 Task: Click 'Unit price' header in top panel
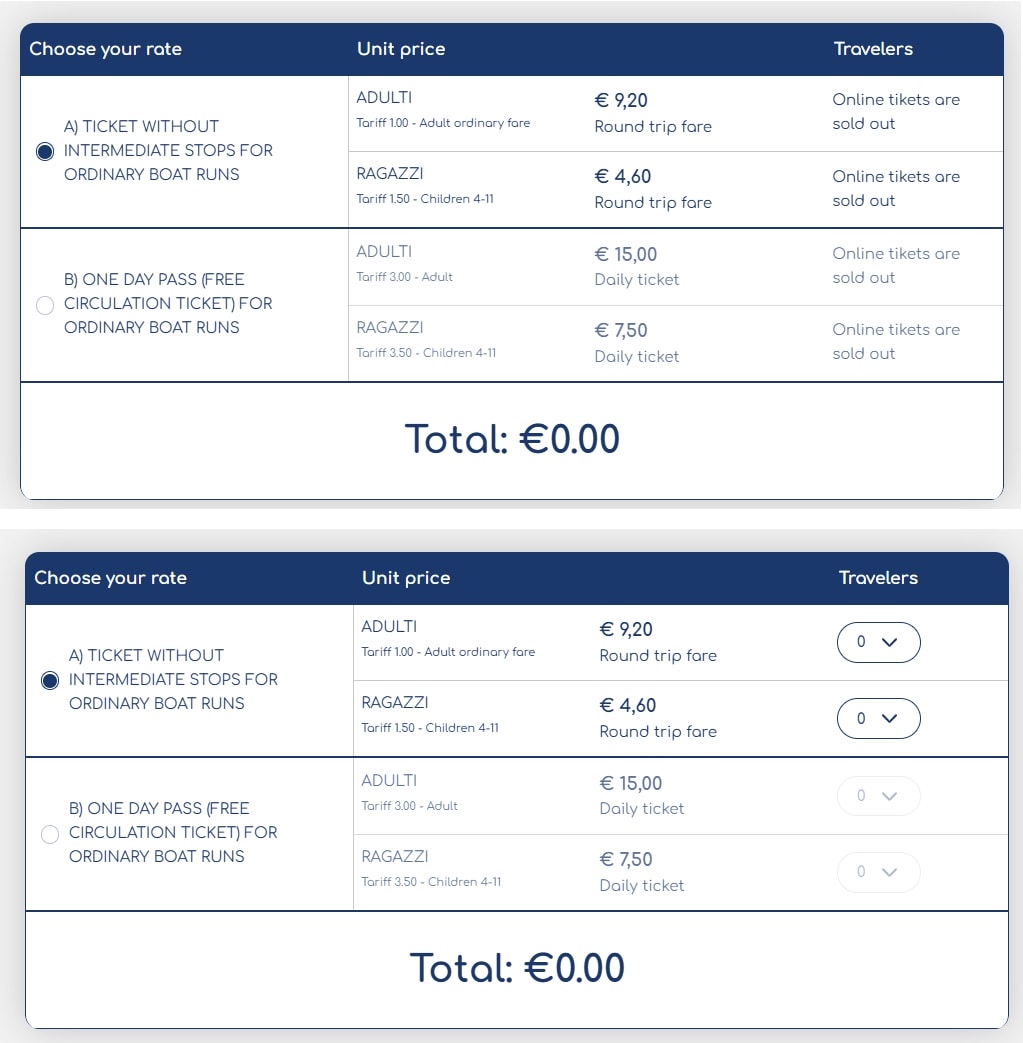click(401, 49)
